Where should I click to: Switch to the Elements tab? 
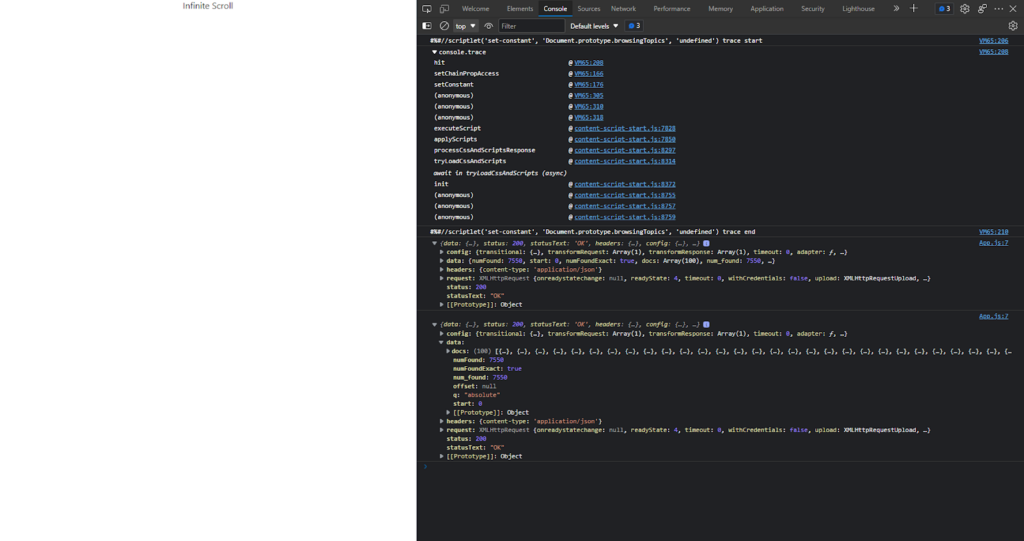click(520, 8)
